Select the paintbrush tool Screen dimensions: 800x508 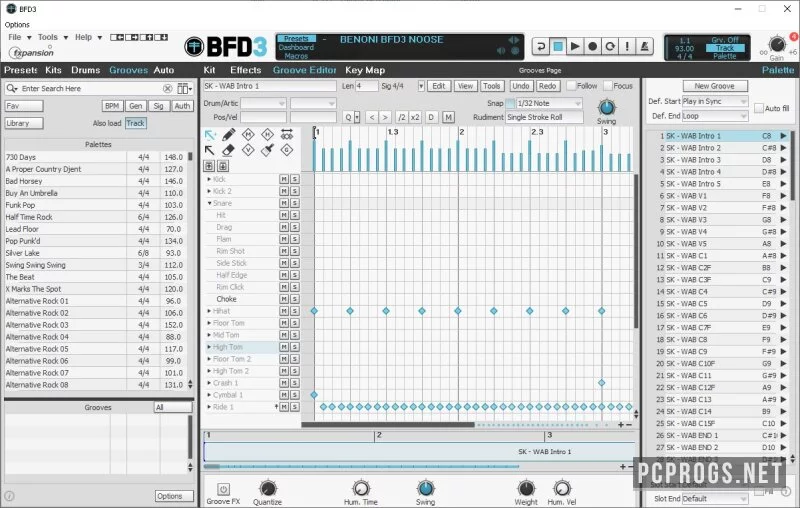(x=267, y=150)
